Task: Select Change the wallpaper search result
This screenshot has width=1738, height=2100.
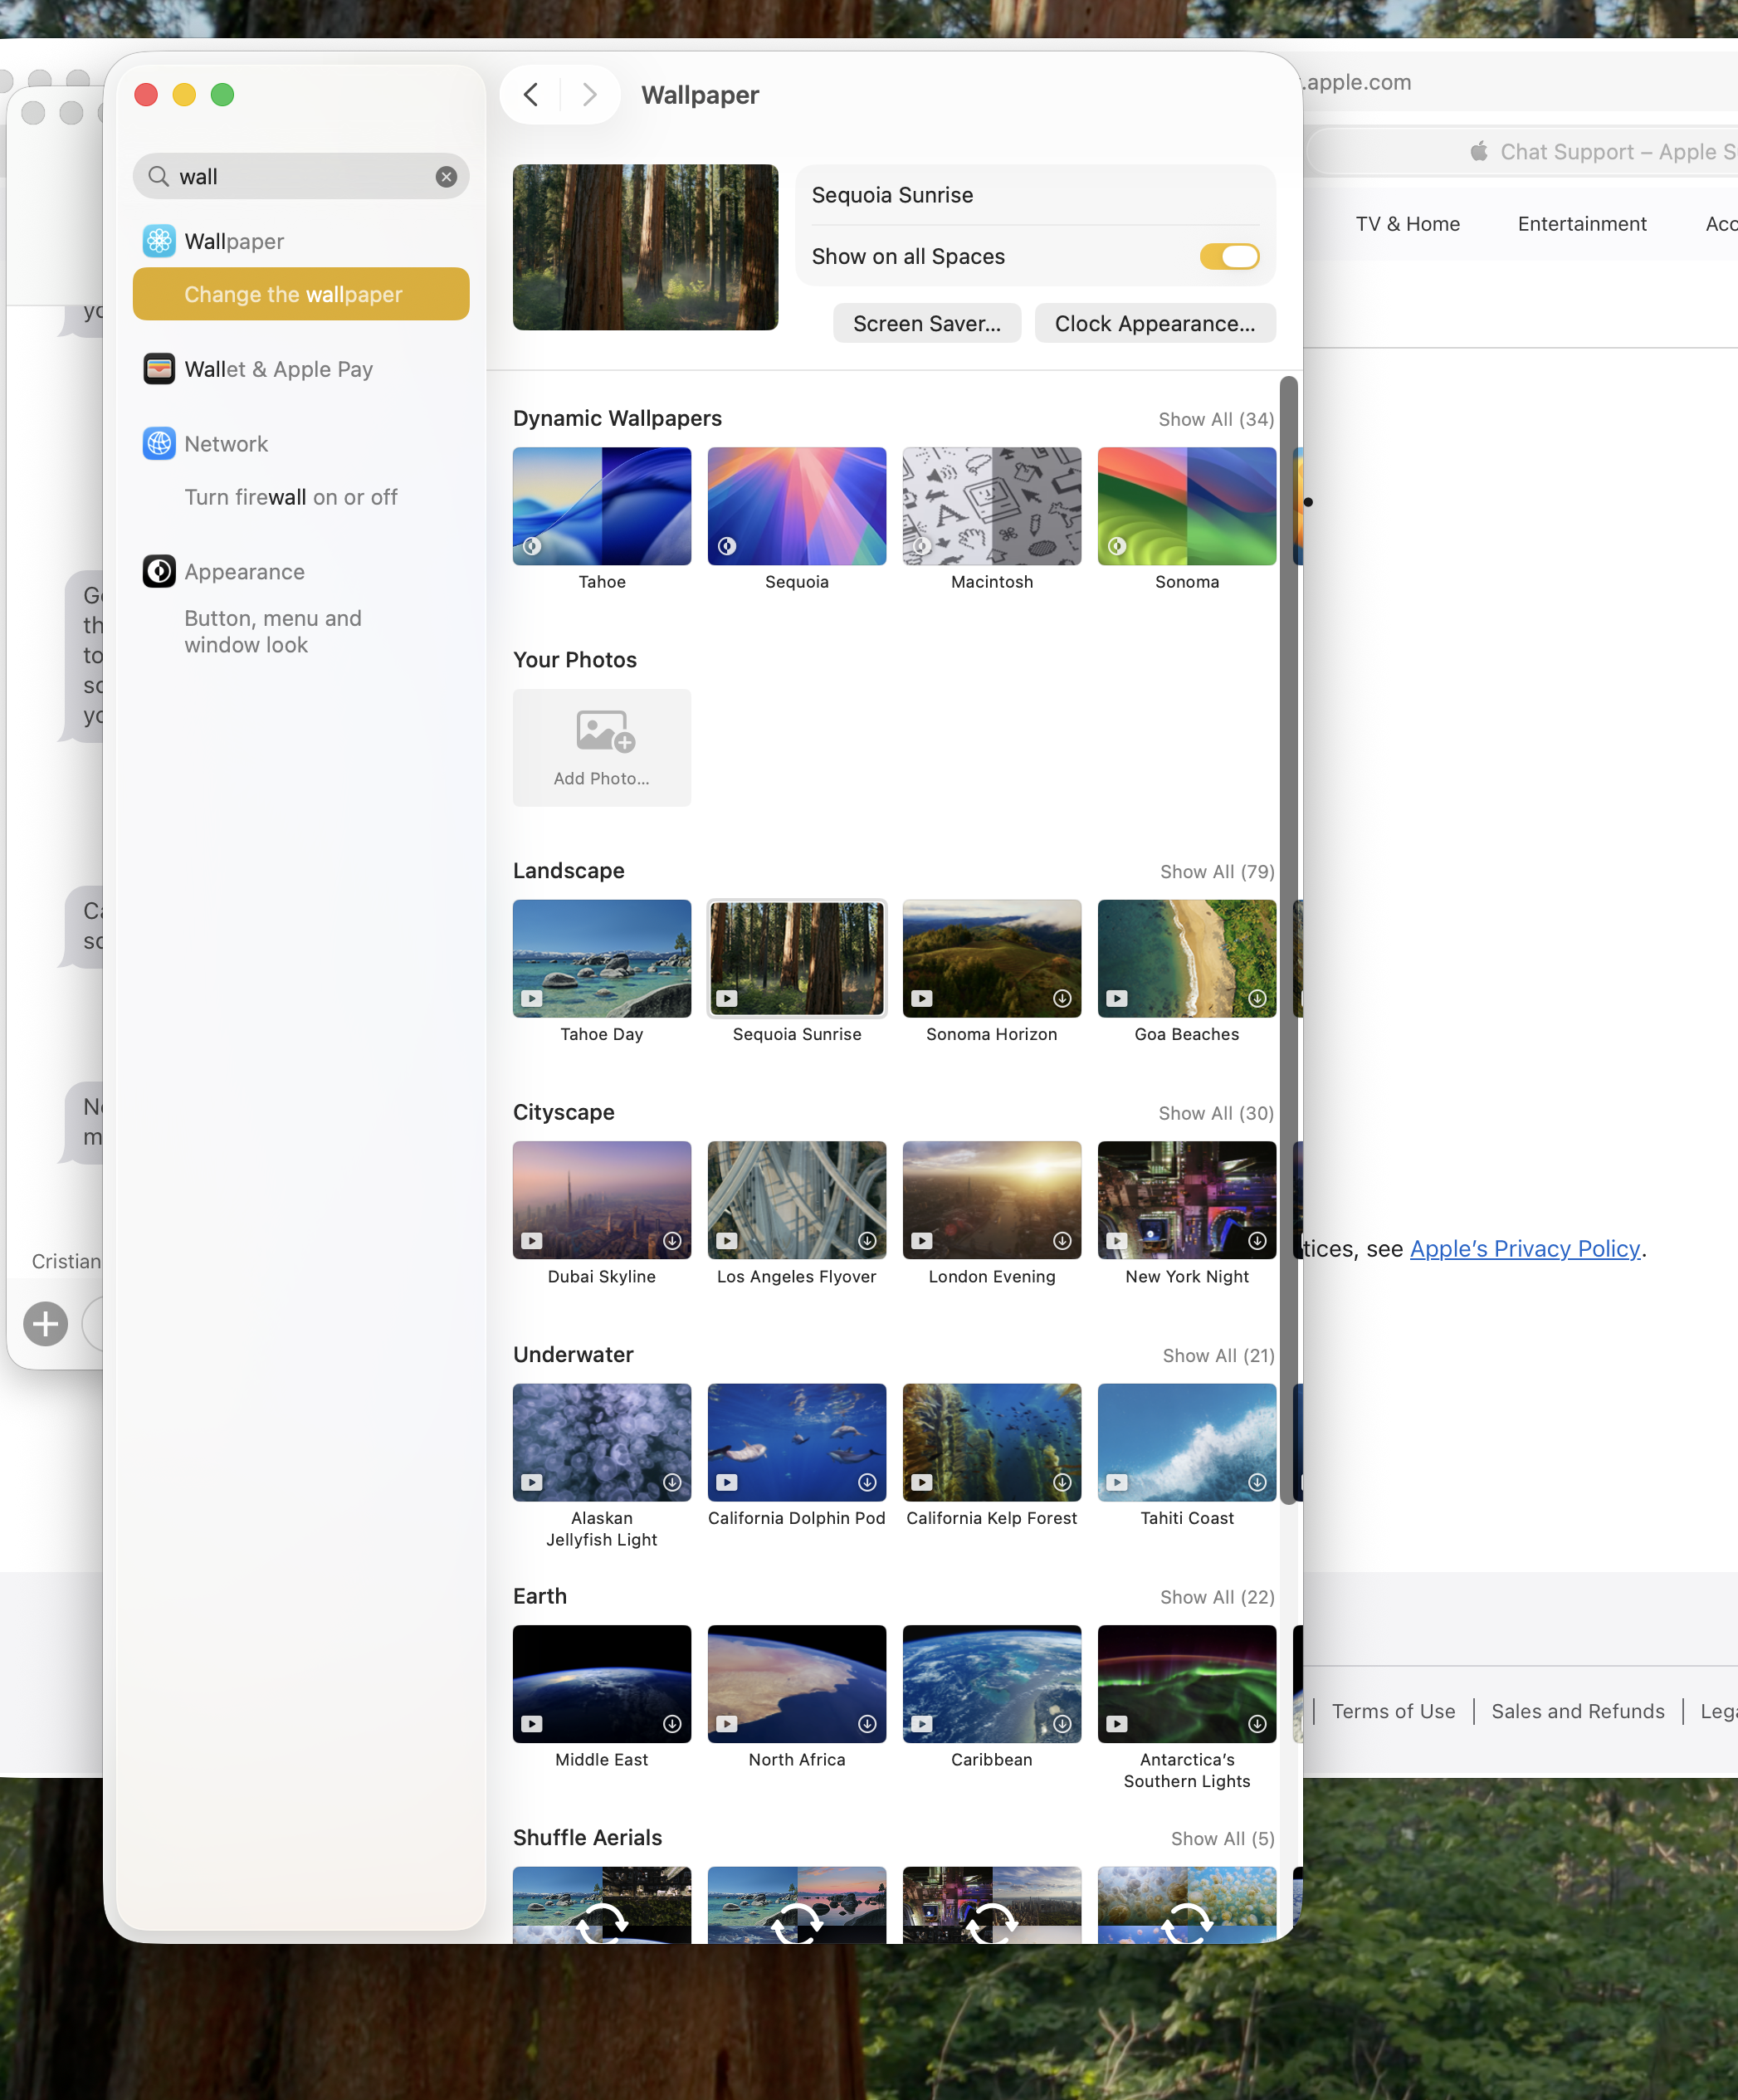Action: (x=300, y=294)
